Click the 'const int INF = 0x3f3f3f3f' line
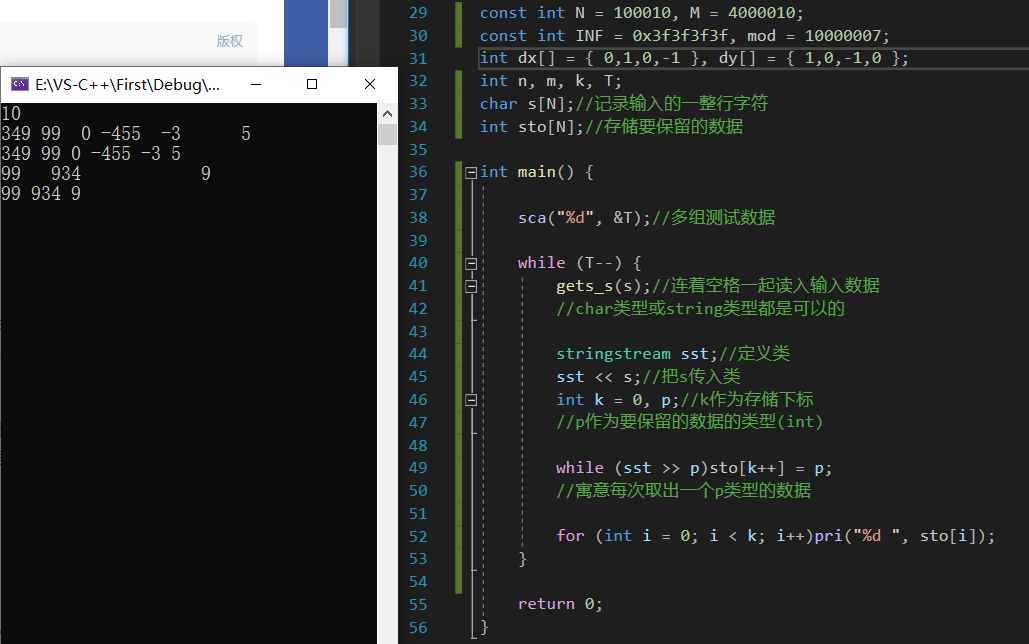Screen dimensions: 1029x644 [x=684, y=35]
